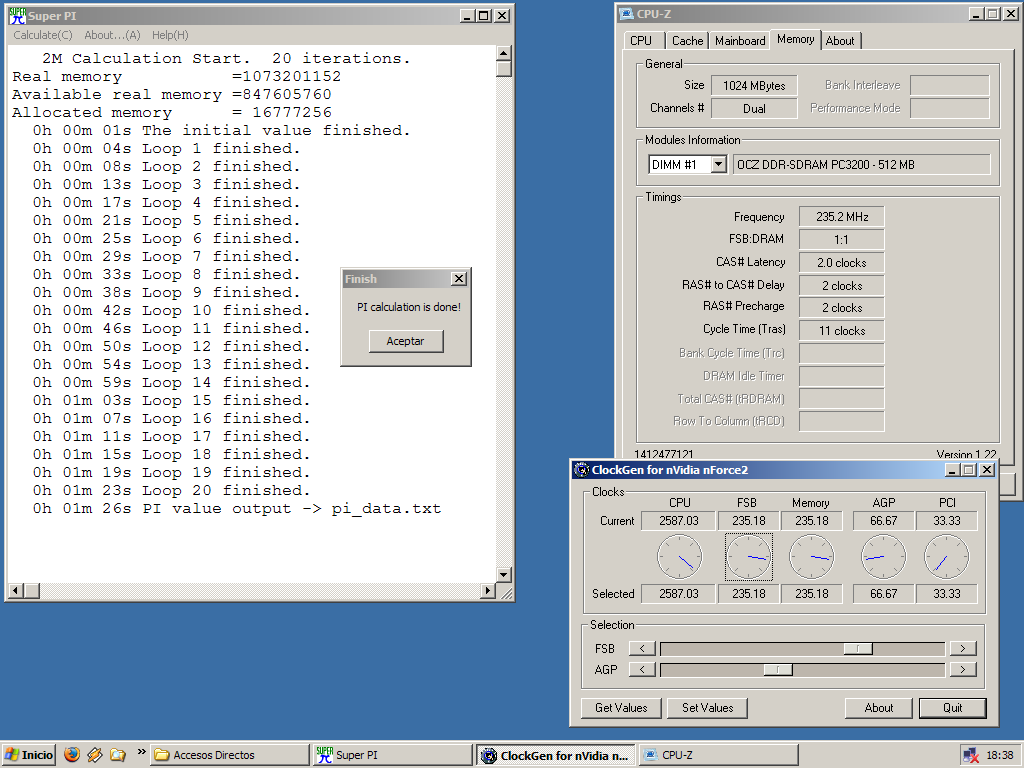The image size is (1024, 768).
Task: Click the AGP slider right arrow
Action: point(962,670)
